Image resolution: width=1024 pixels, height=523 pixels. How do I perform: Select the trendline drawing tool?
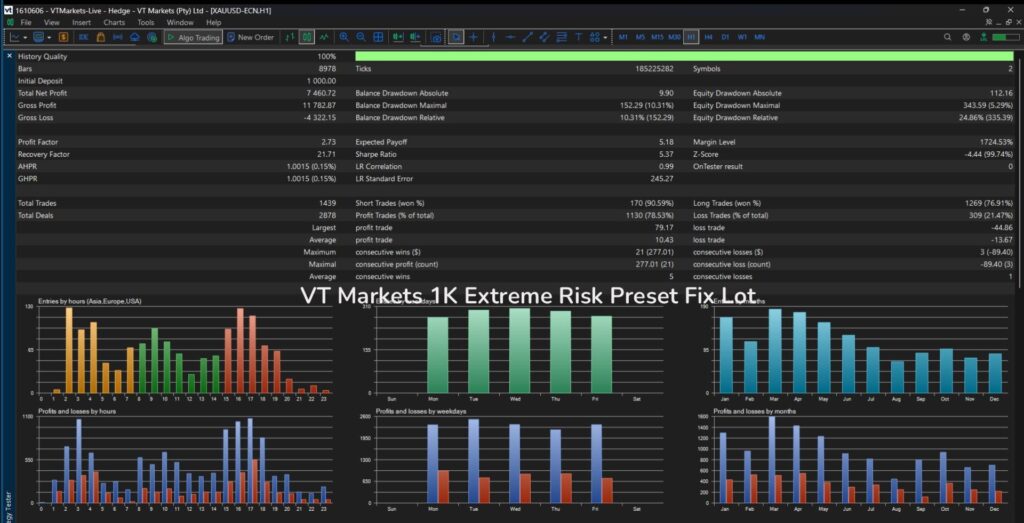pos(528,37)
